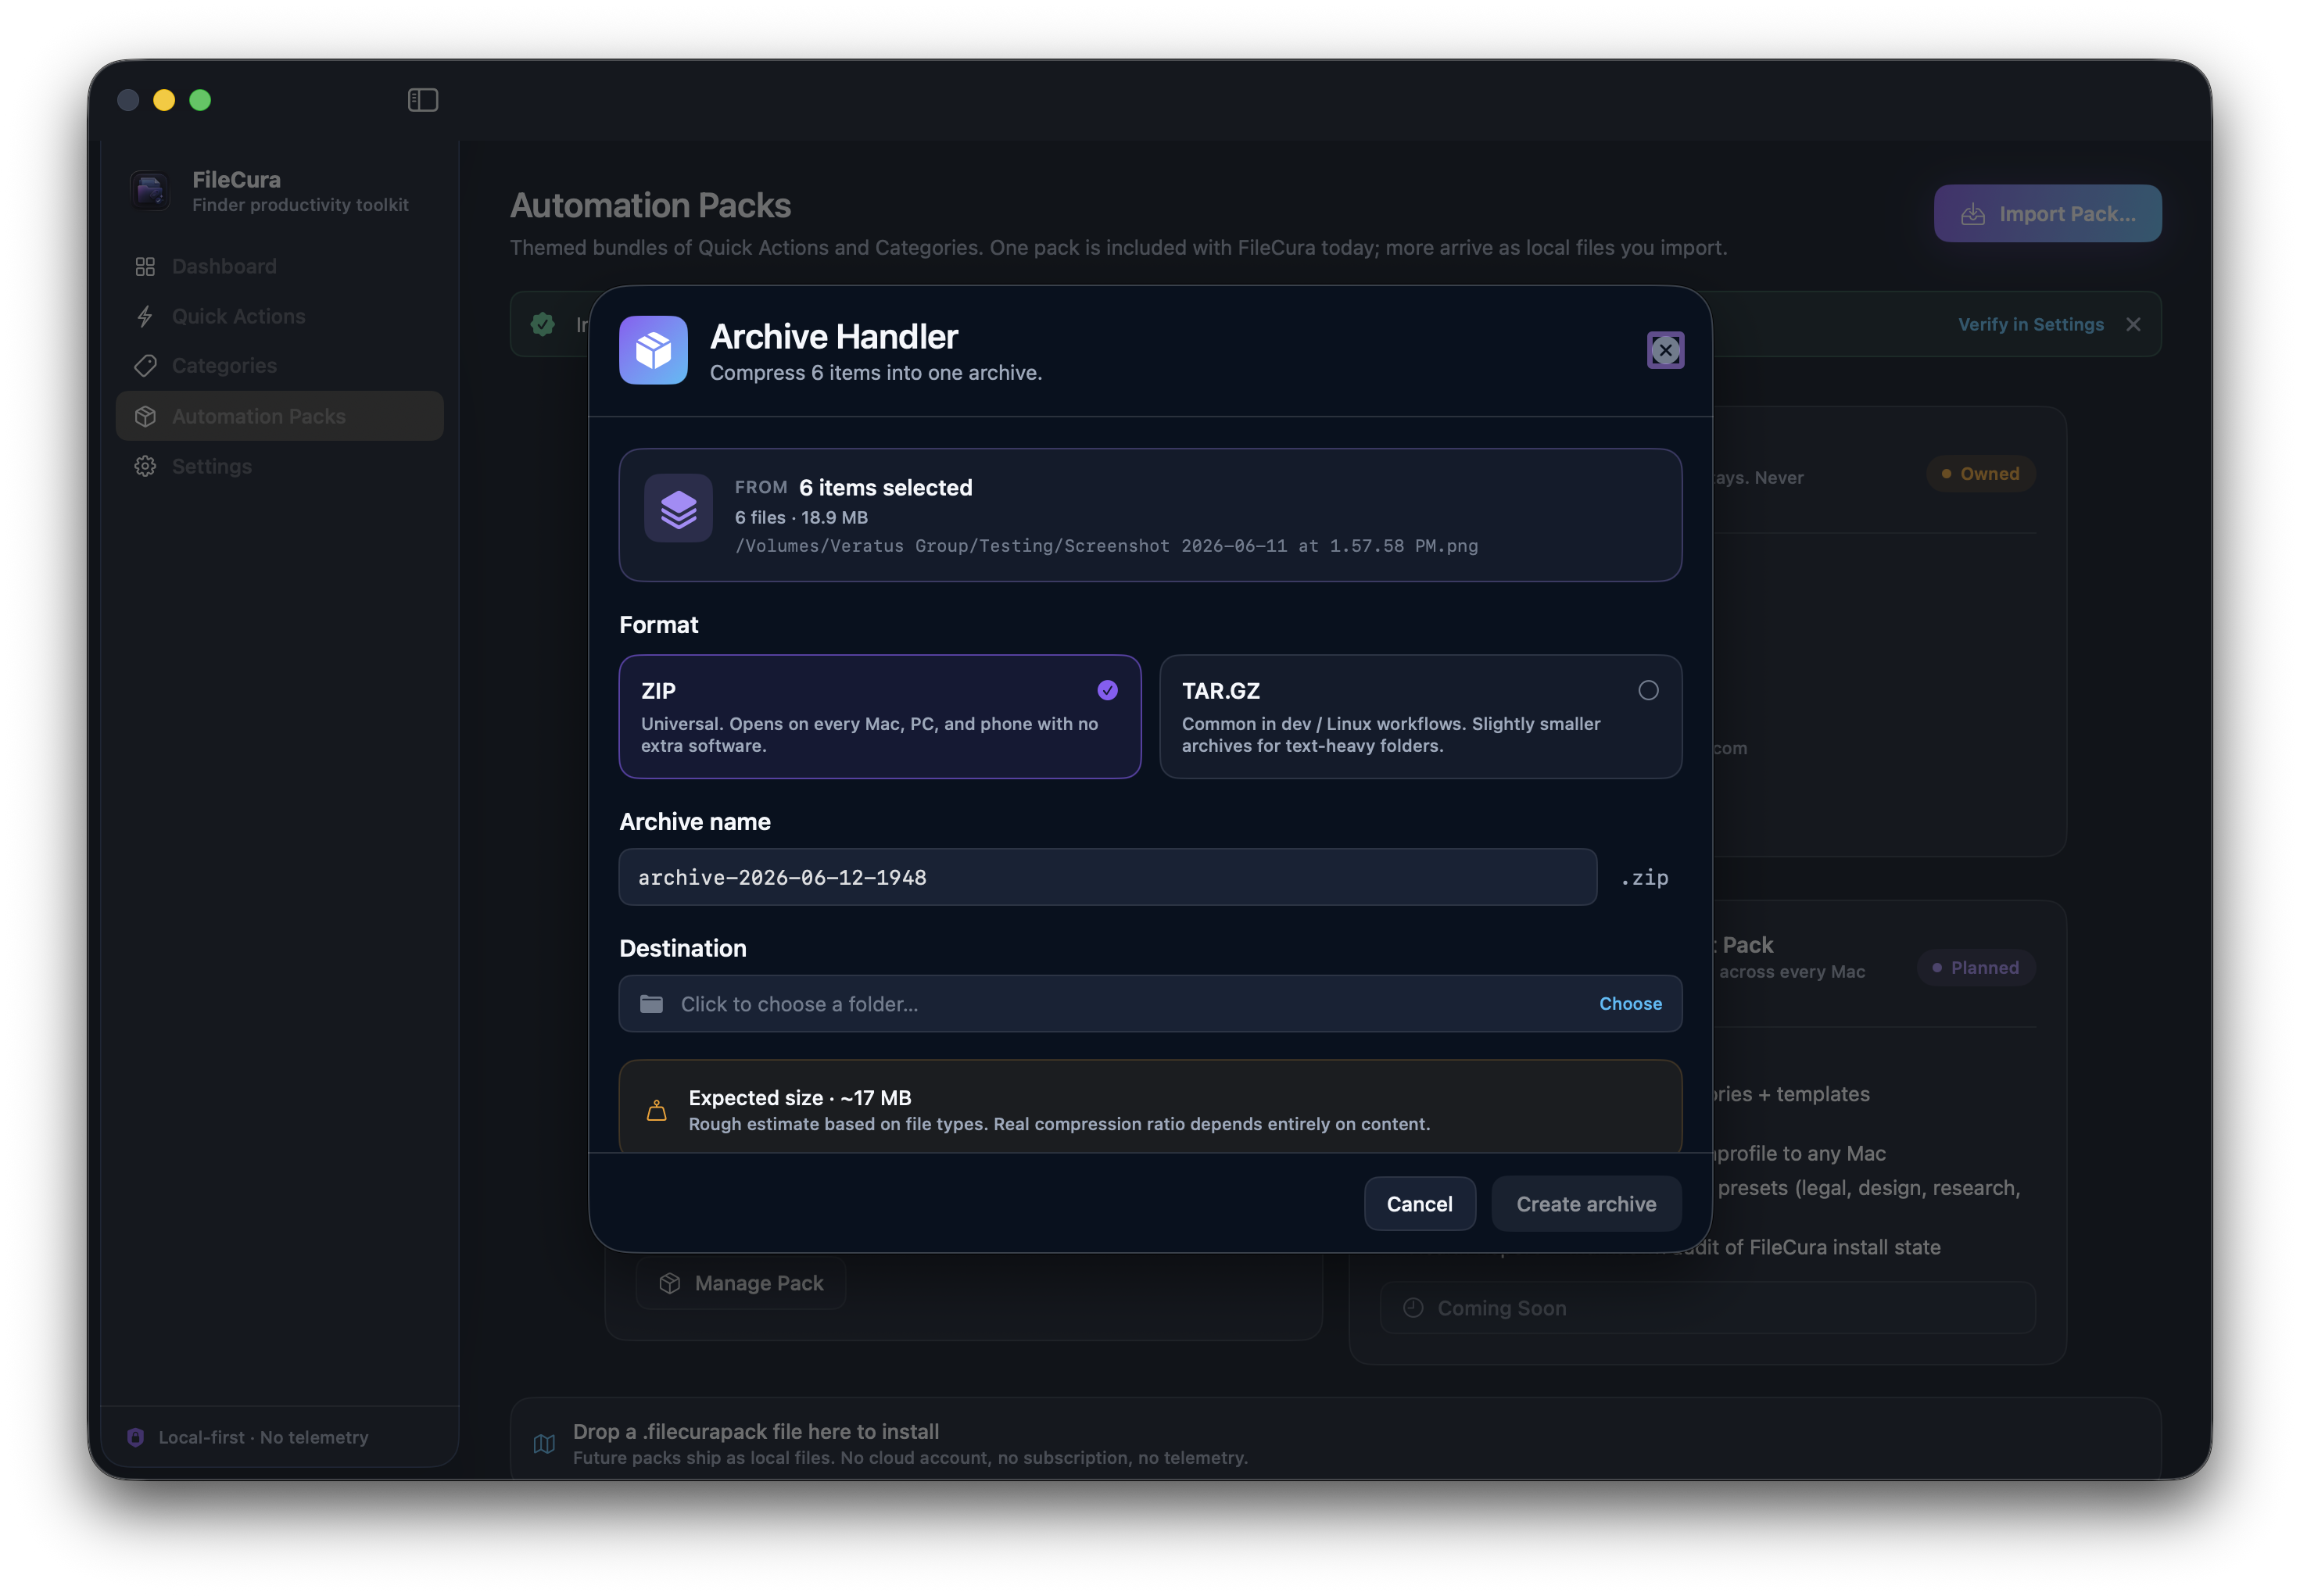Click the green zoom window button

200,100
